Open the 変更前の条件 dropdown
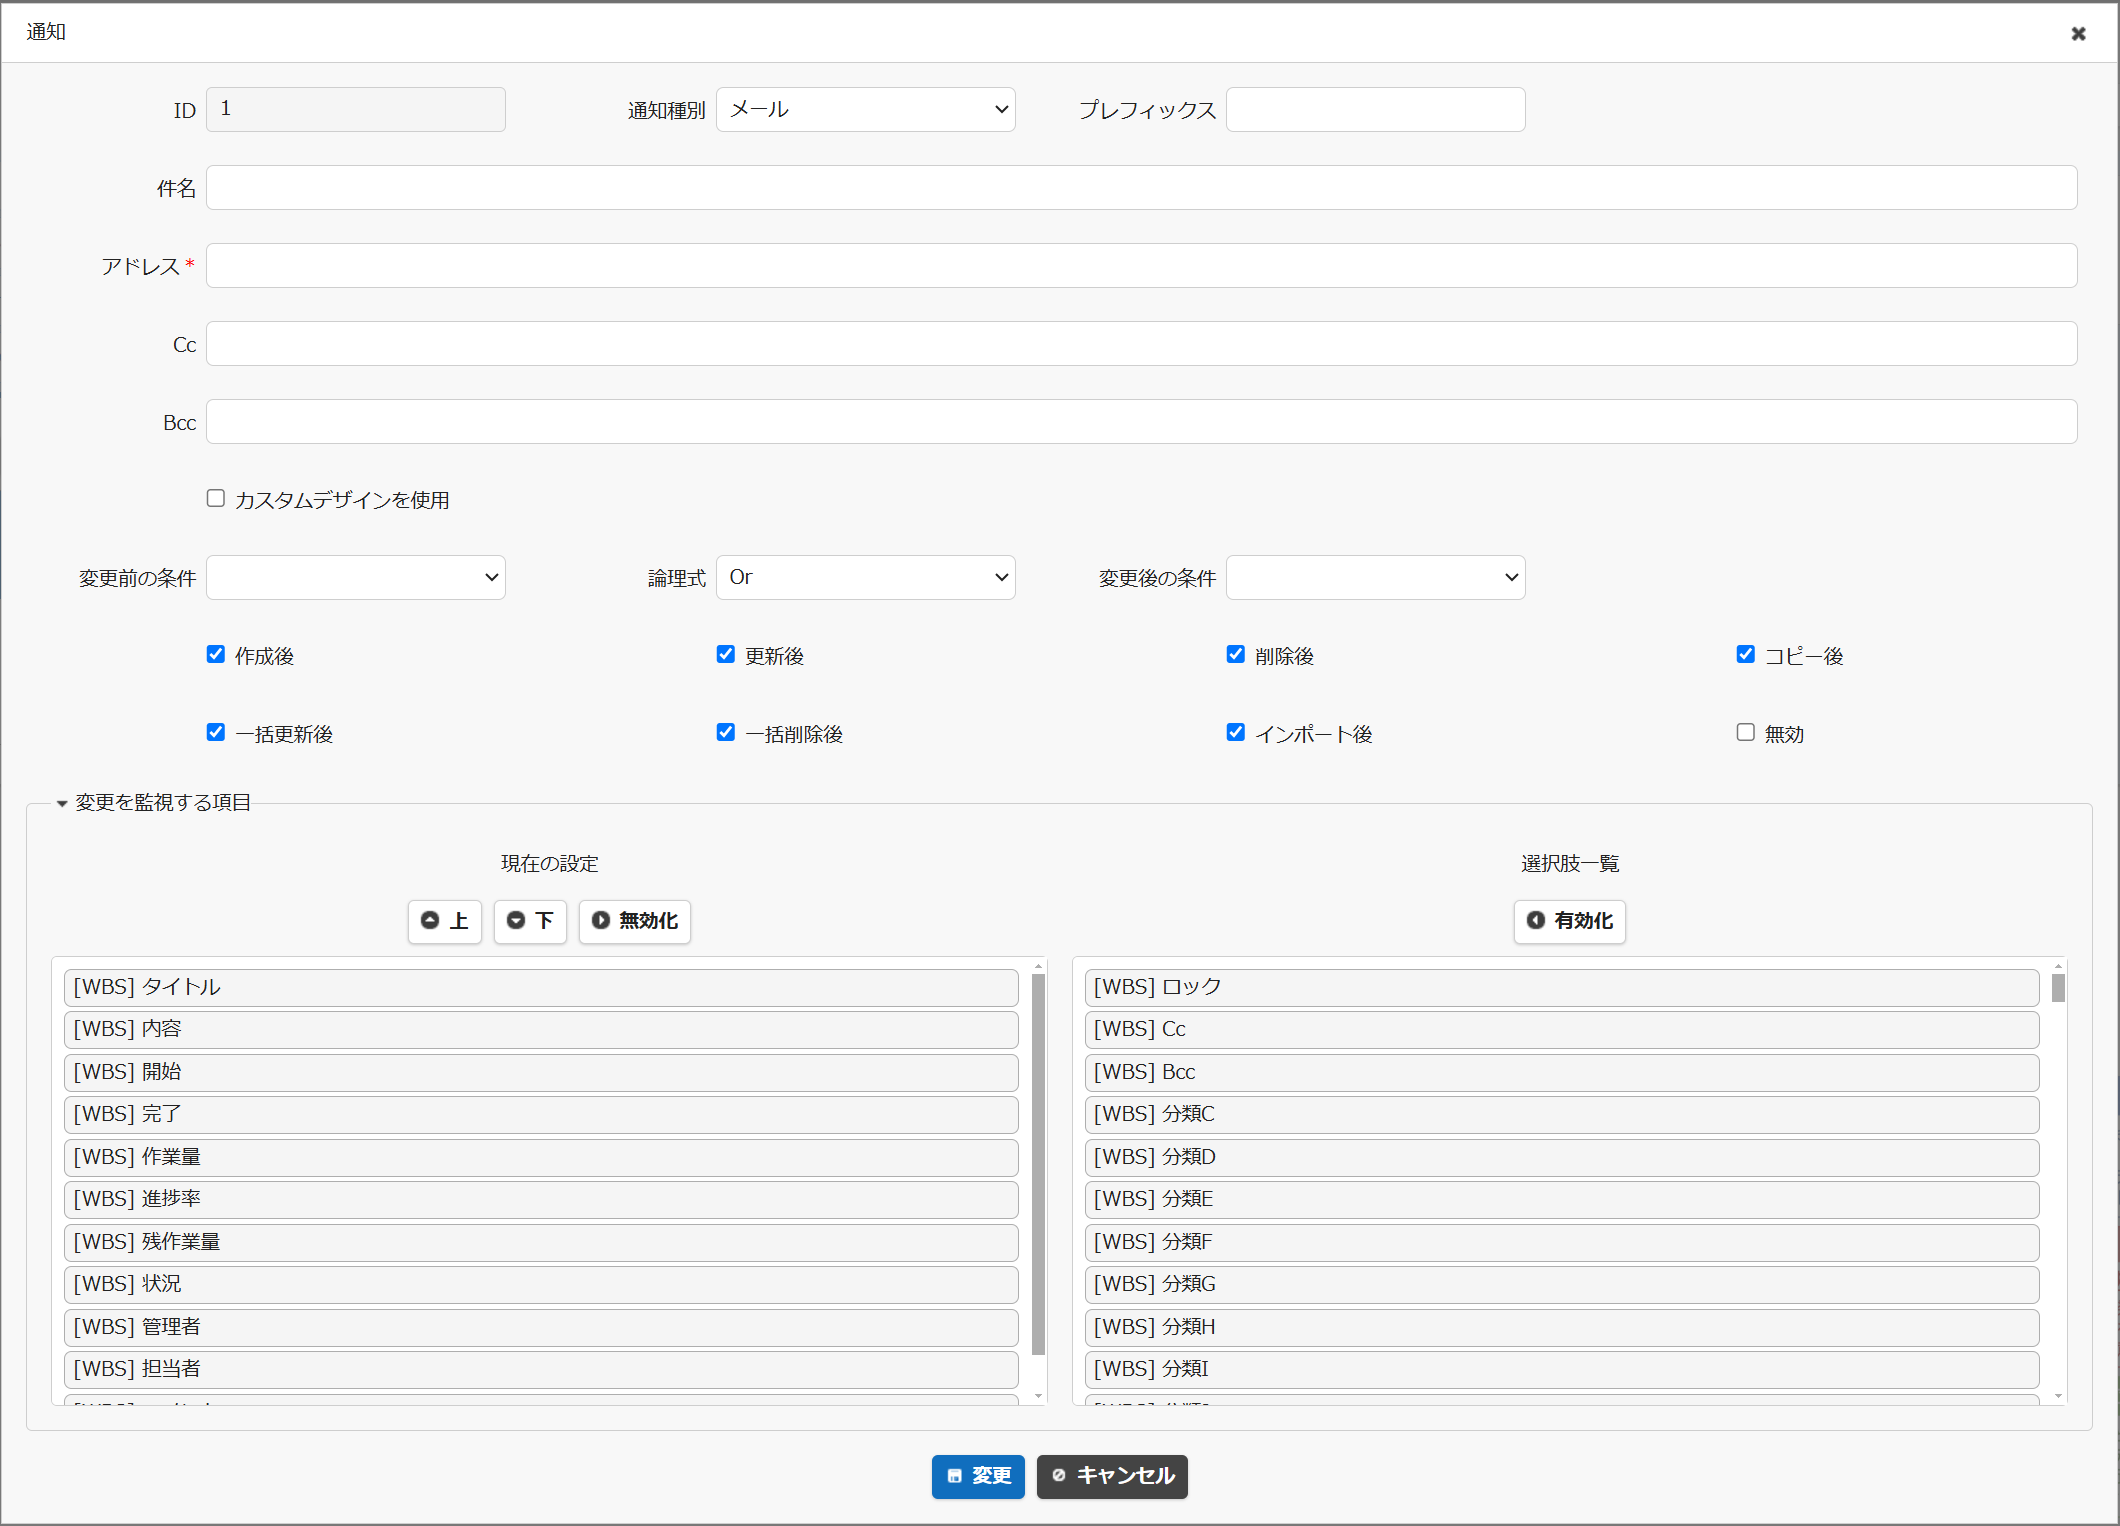This screenshot has height=1526, width=2120. (x=356, y=577)
